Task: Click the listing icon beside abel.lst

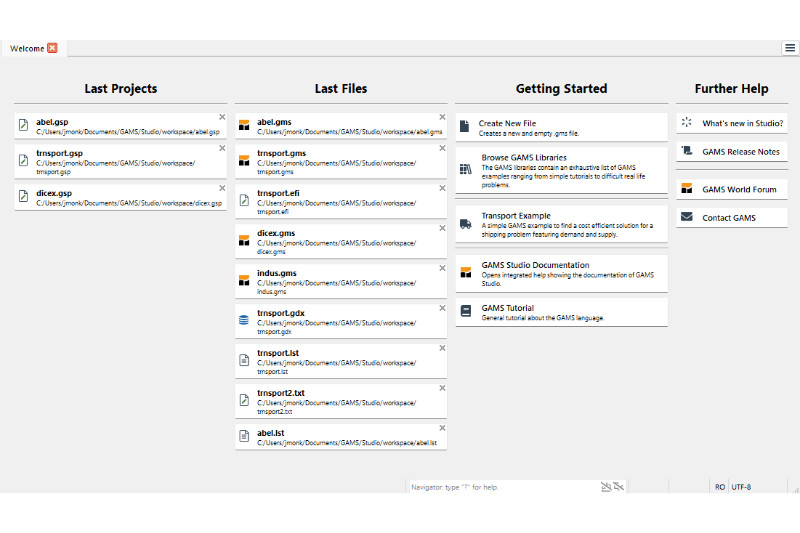Action: [244, 436]
